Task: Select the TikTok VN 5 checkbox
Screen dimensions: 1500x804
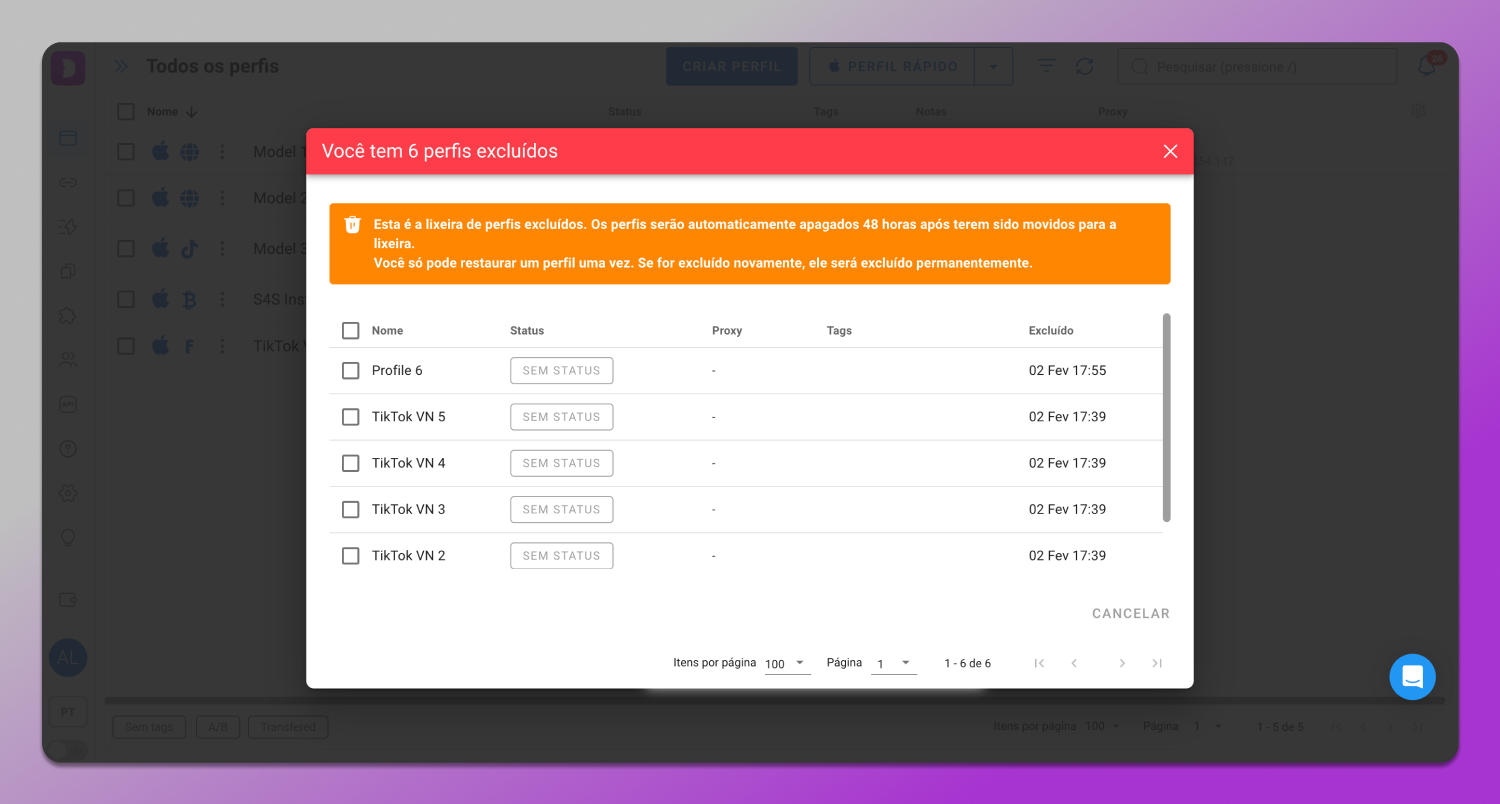Action: click(350, 417)
